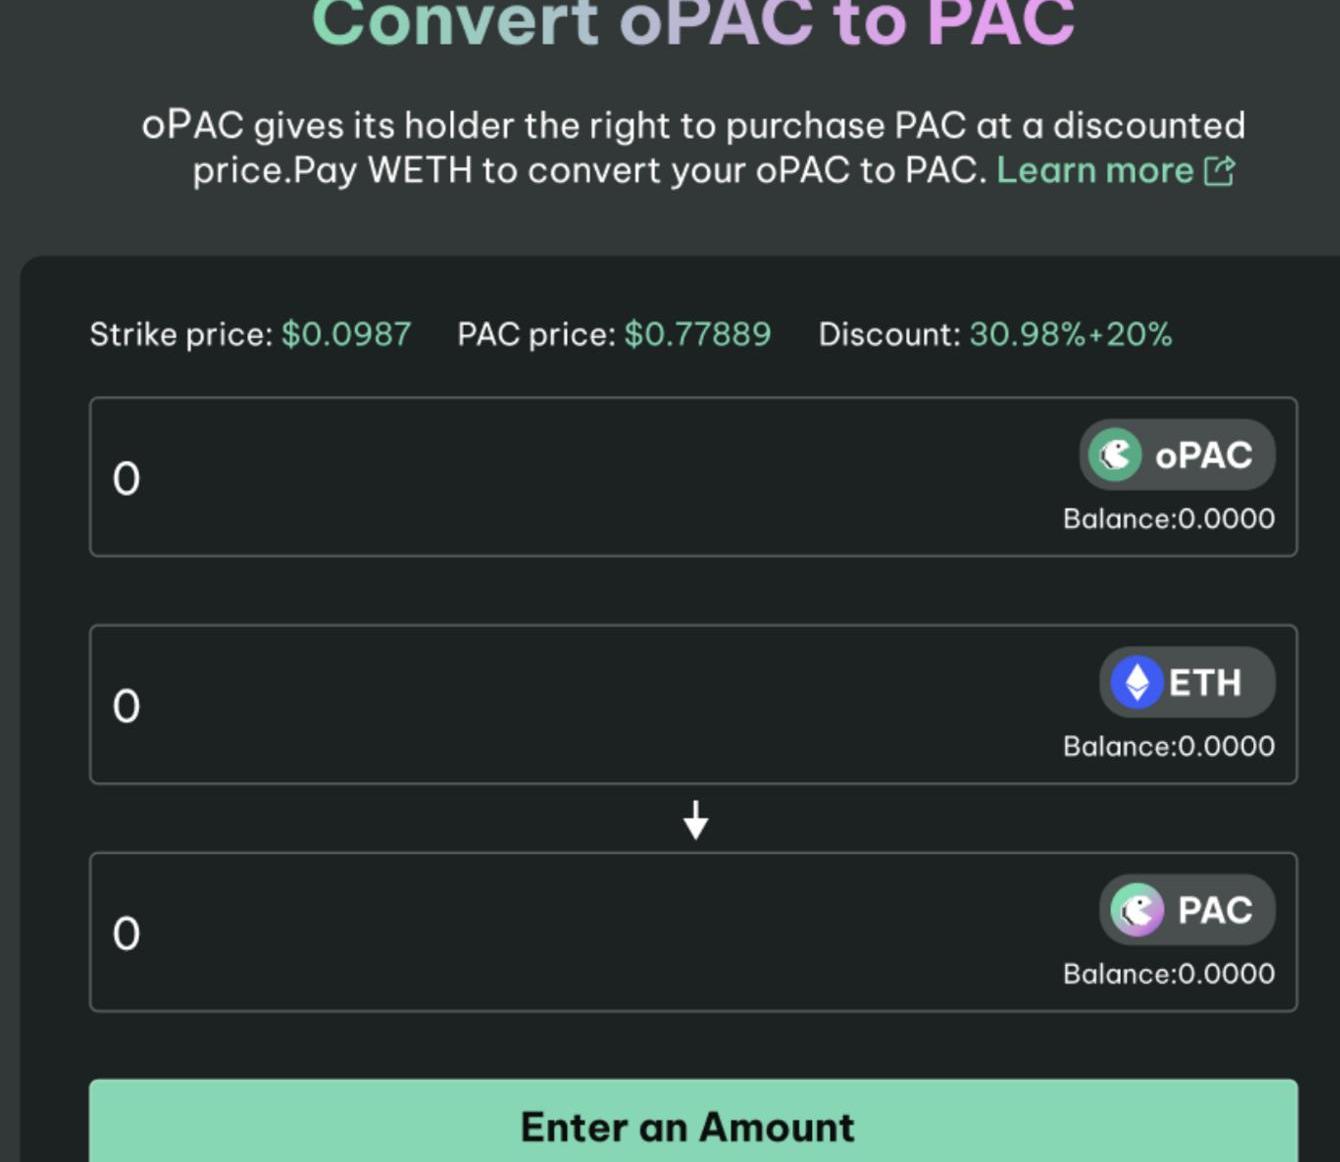Click the PAC token logo icon
The height and width of the screenshot is (1162, 1340).
1137,910
